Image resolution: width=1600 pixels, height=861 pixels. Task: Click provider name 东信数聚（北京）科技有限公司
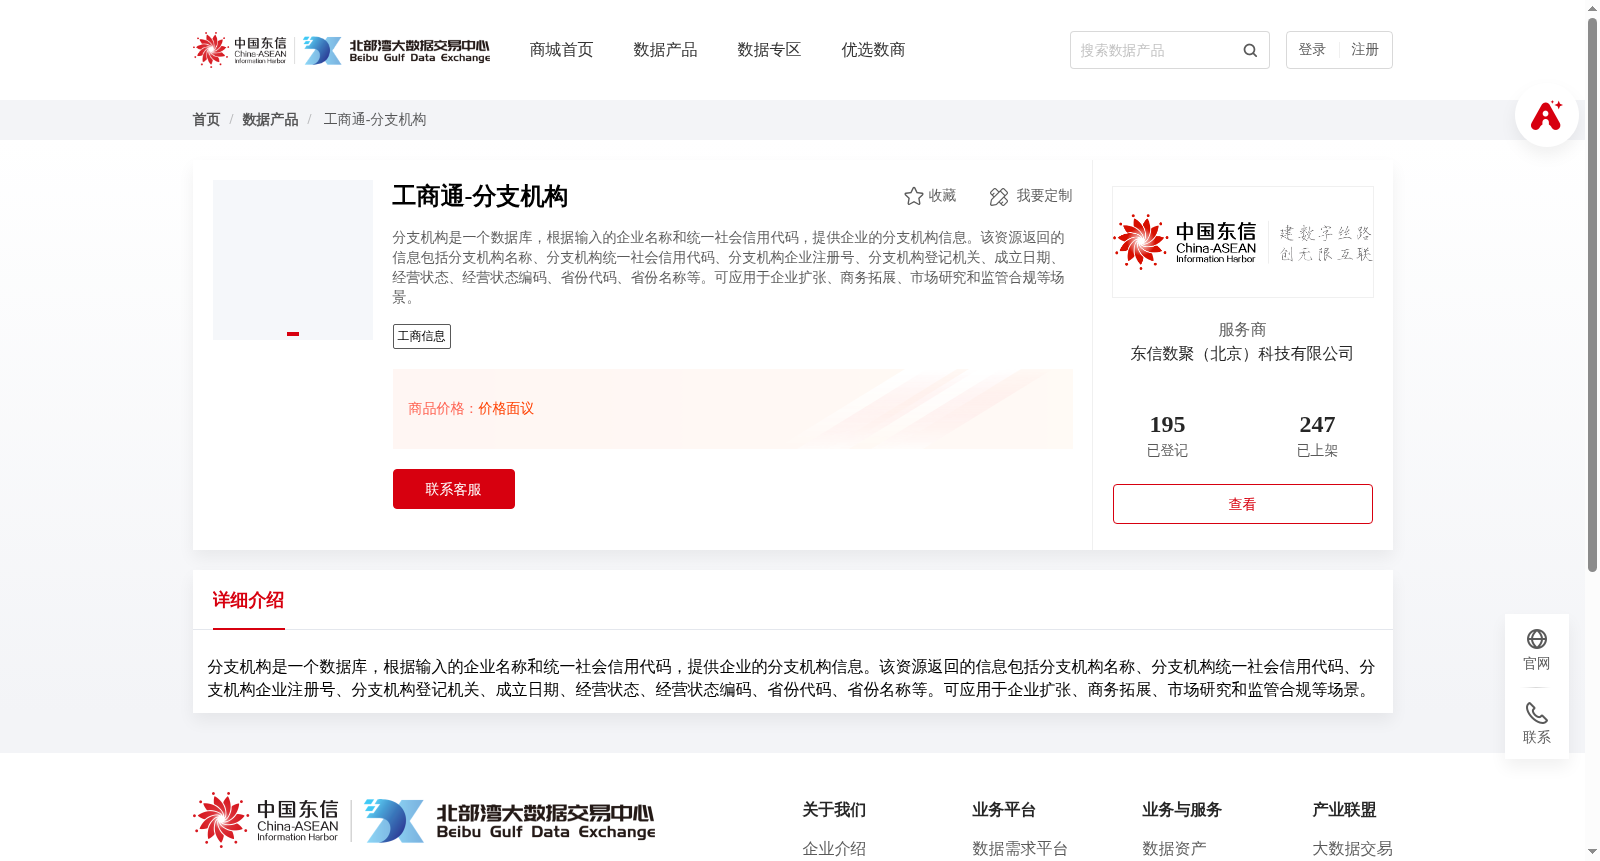[x=1242, y=354]
